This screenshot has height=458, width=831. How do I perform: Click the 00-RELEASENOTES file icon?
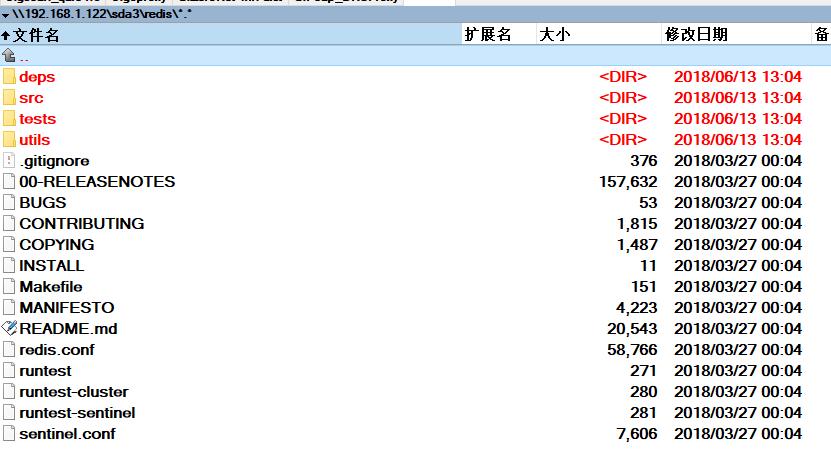[9, 182]
